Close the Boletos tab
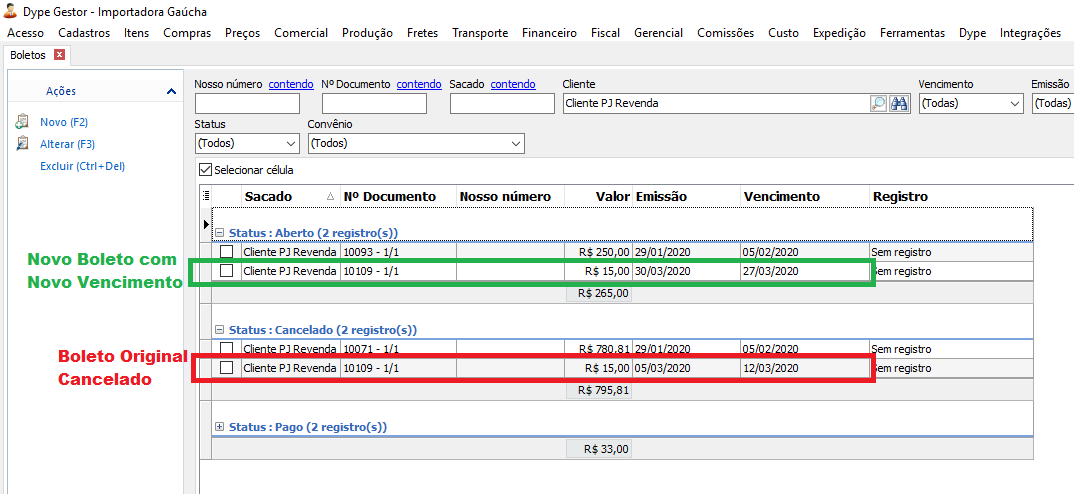 (59, 54)
